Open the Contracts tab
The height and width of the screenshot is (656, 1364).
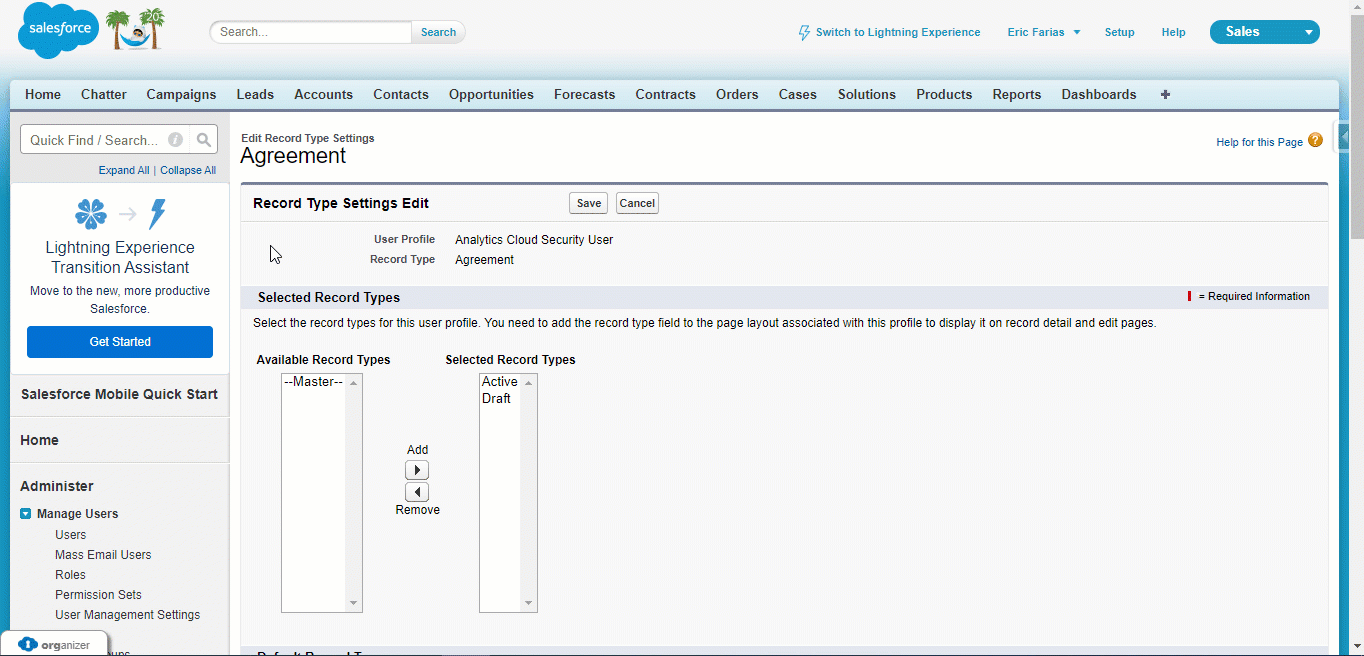point(665,94)
